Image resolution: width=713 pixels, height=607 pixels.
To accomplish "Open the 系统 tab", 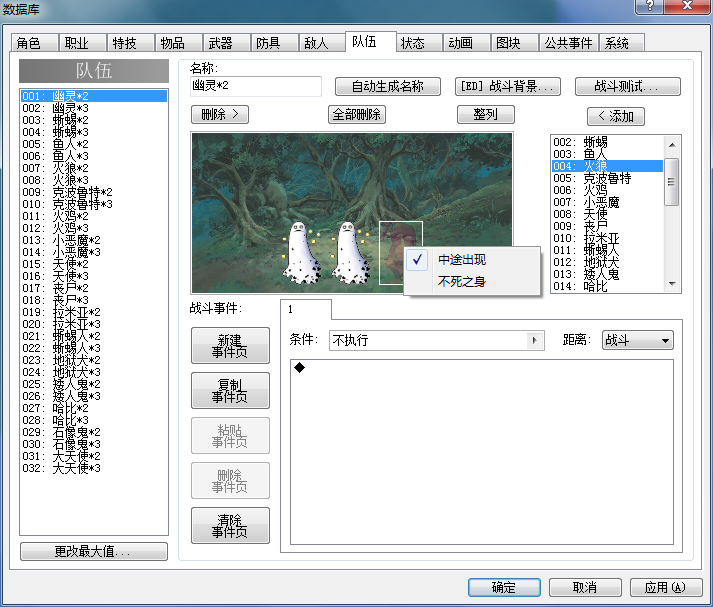I will coord(622,43).
